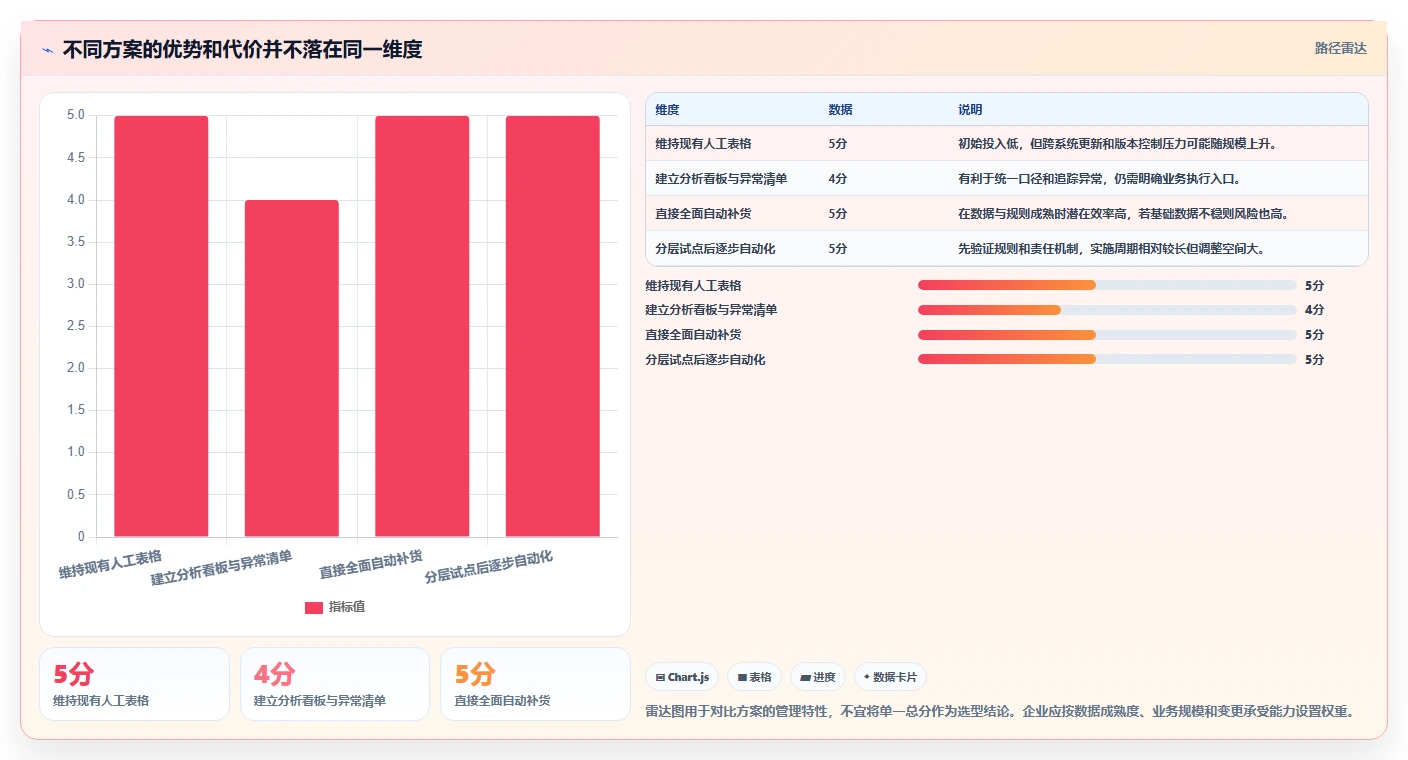Click the 2.5 y-axis tick label
Screen dimensions: 1408x760
76,326
